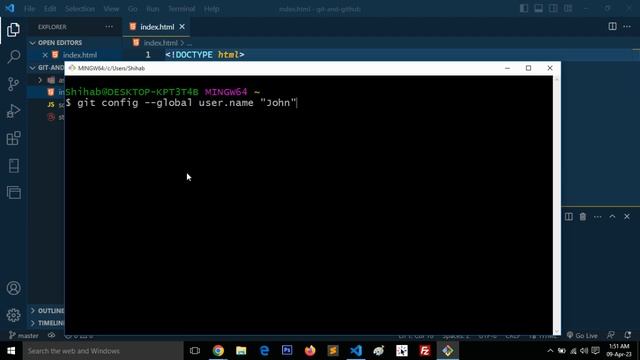
Task: Close the VS Code bottom panel
Action: [x=627, y=217]
